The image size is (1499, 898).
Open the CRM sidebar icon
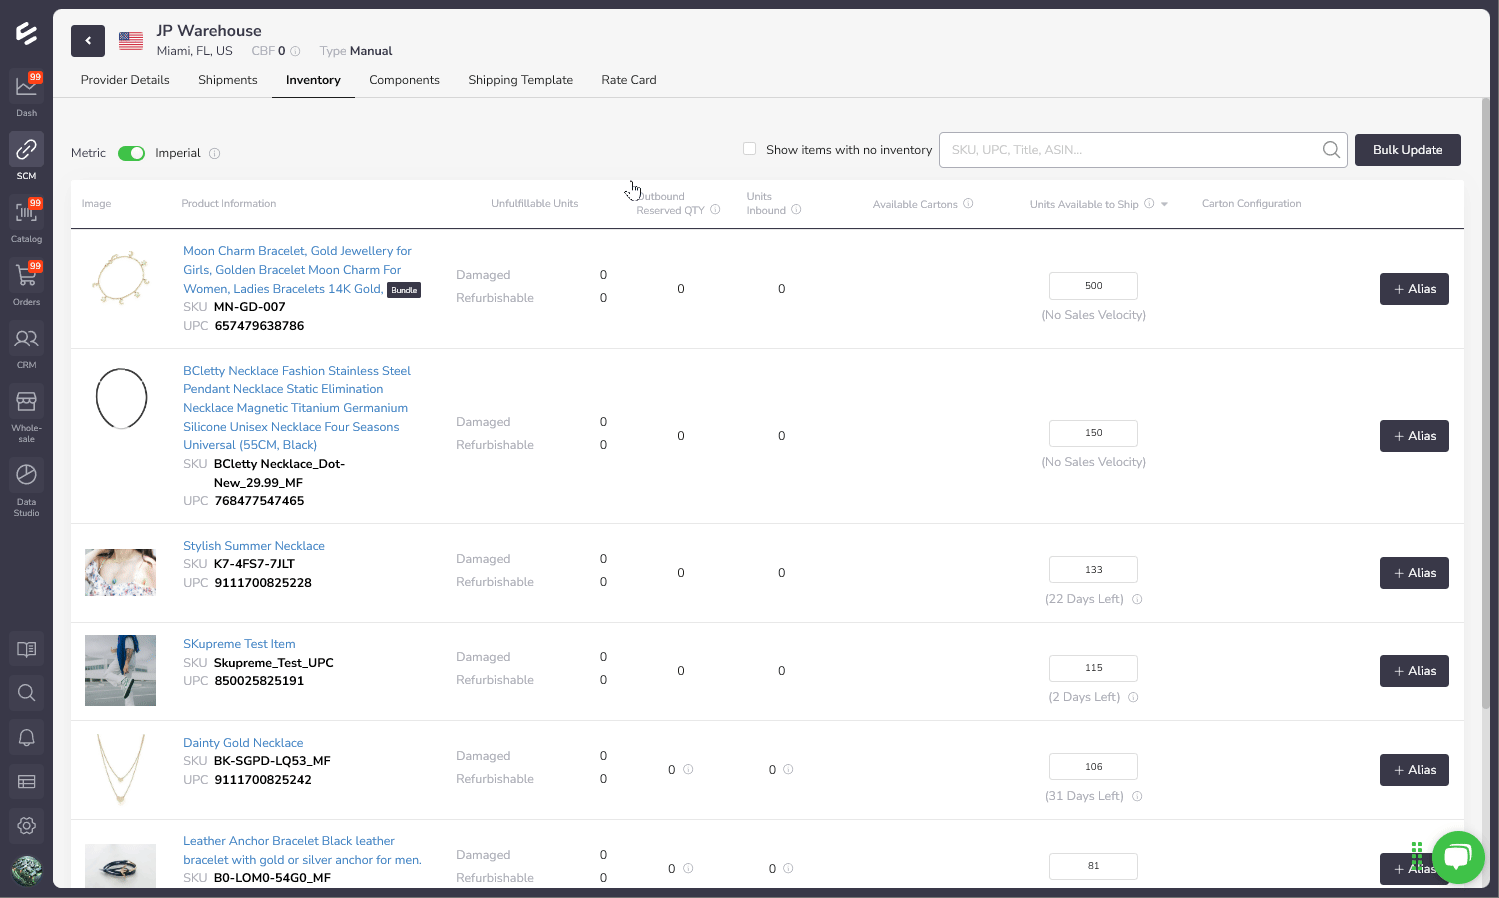pos(26,340)
